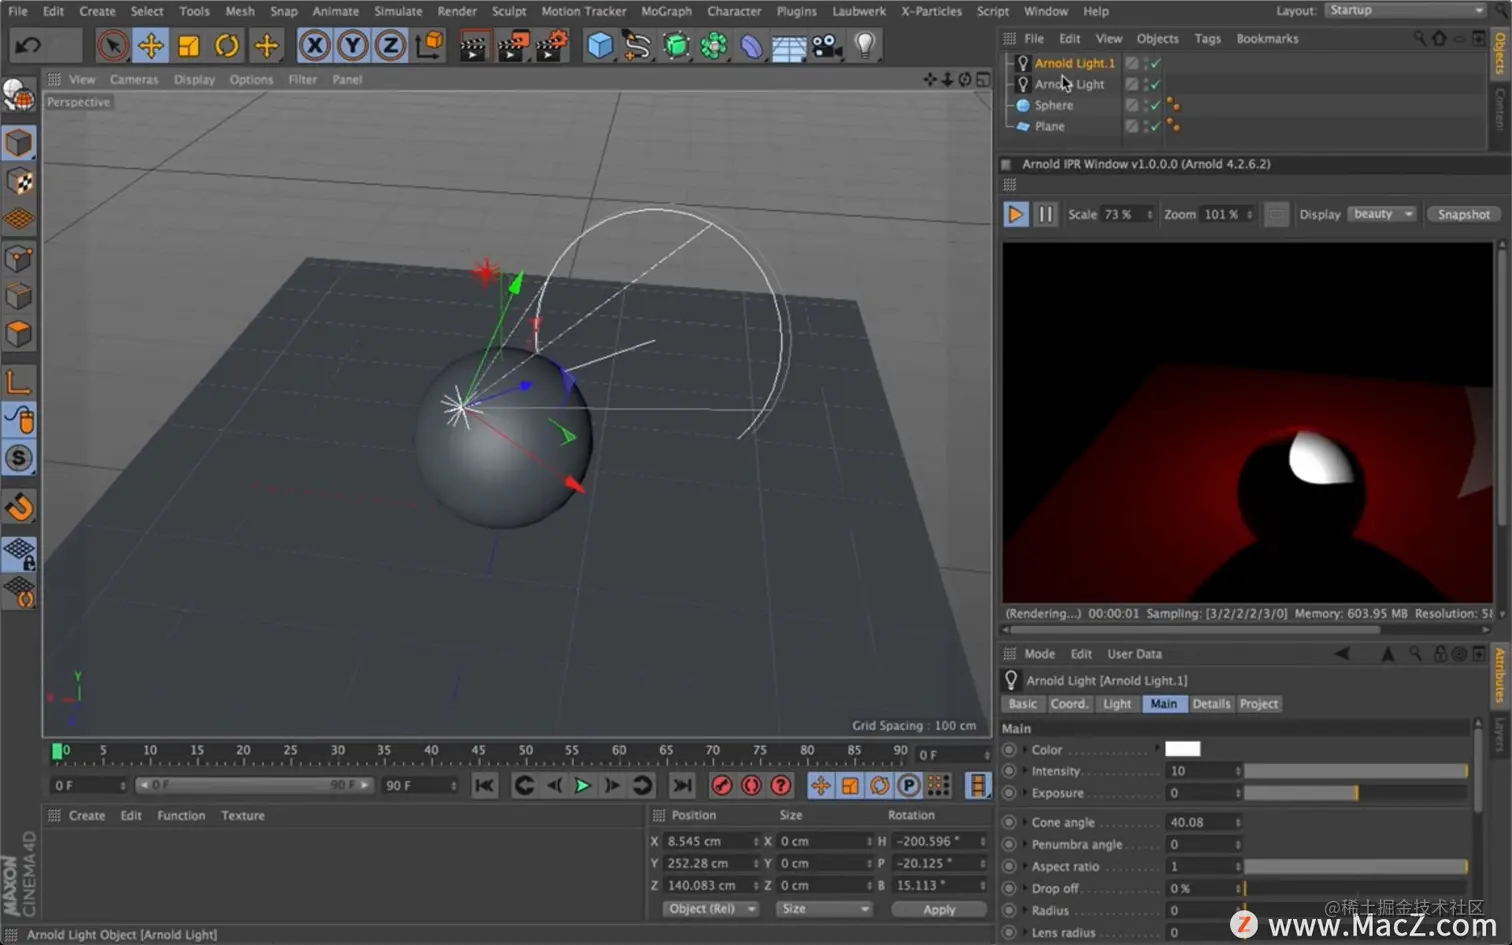Toggle editor visibility for Arnold Light.1

click(1147, 59)
